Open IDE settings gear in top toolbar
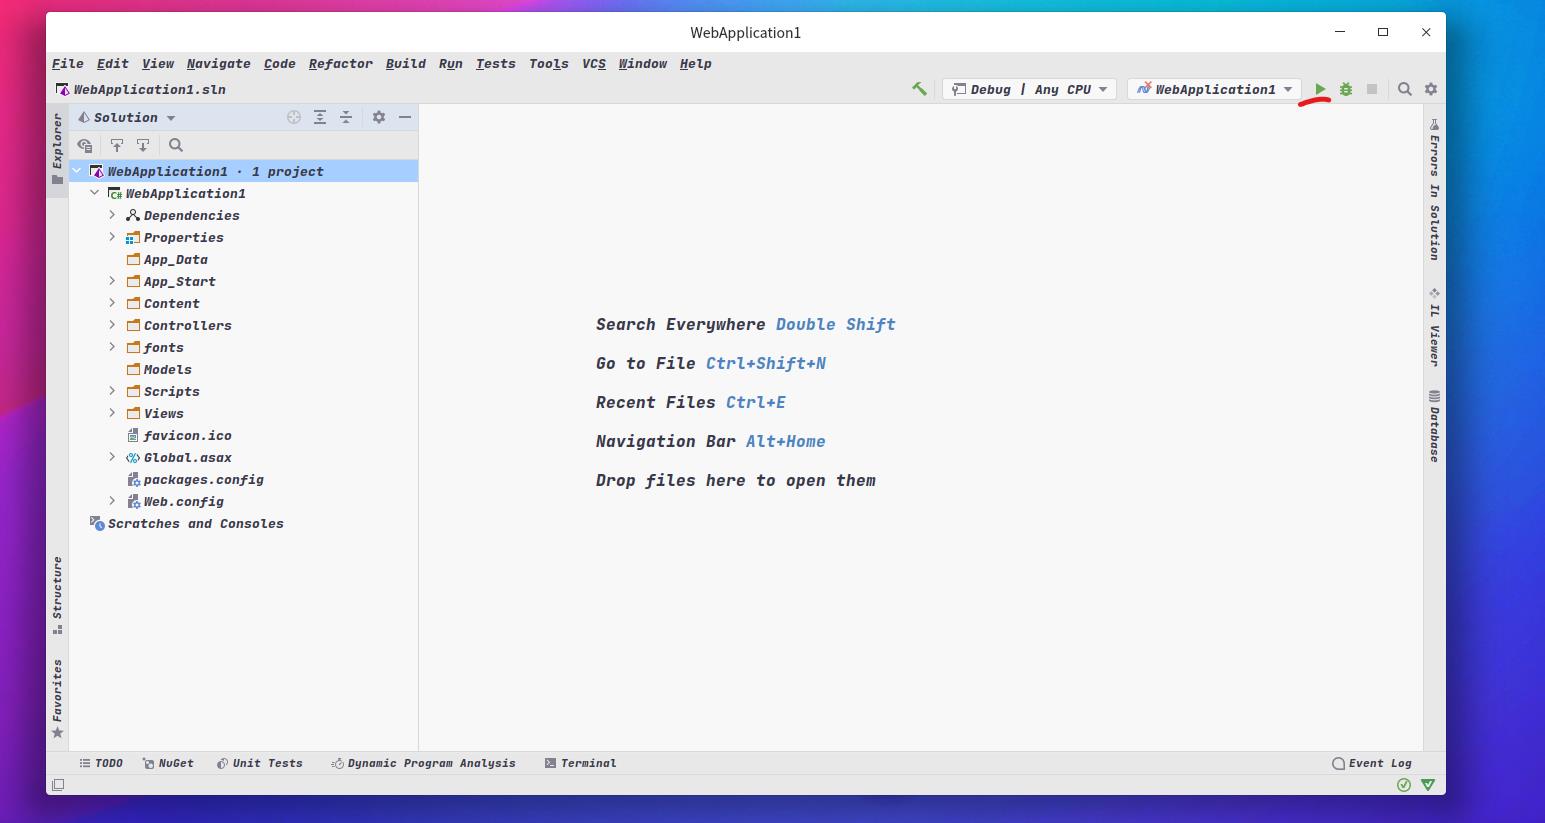The image size is (1545, 823). [1431, 89]
